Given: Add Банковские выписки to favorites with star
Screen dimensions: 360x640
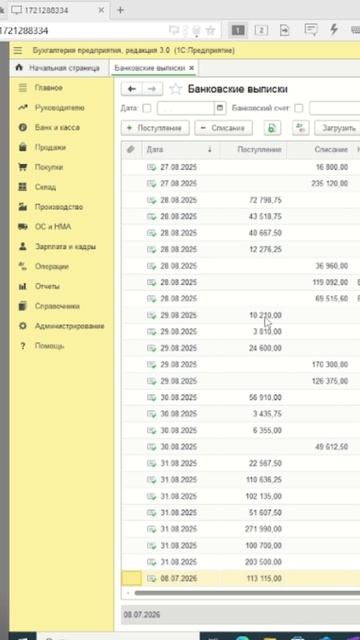Looking at the screenshot, I should point(175,89).
